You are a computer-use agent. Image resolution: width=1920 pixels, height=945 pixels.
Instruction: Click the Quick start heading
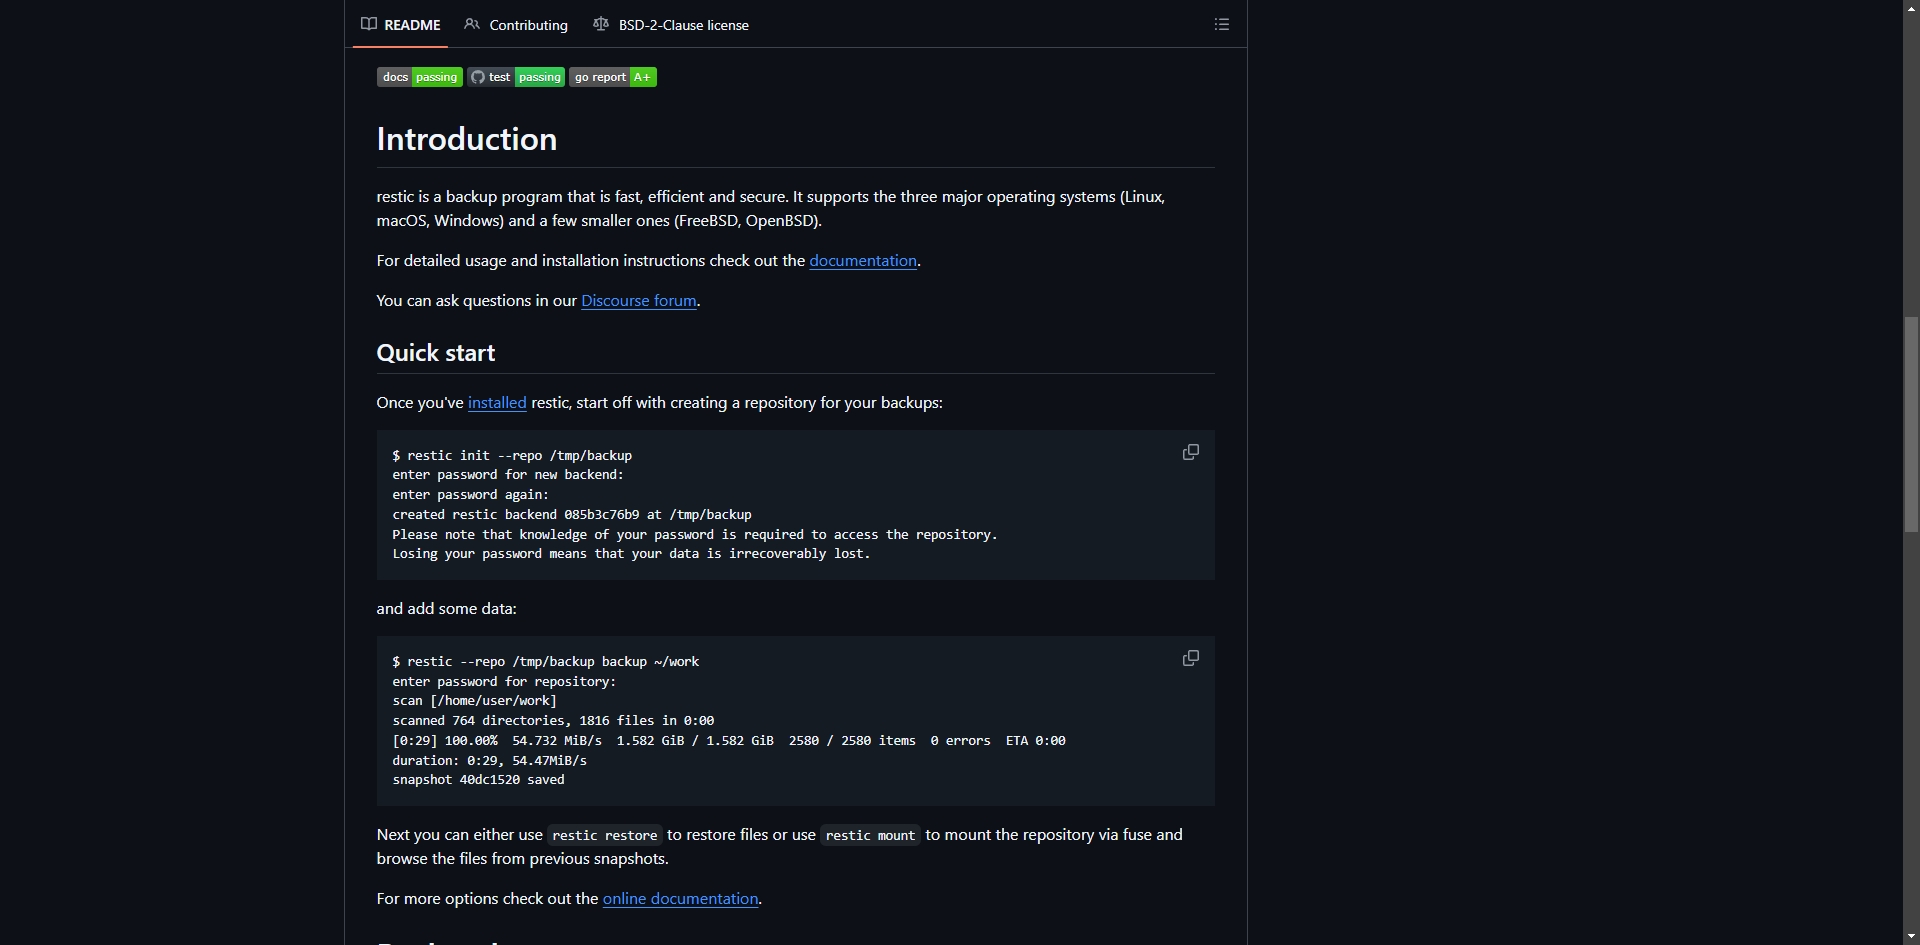(436, 353)
